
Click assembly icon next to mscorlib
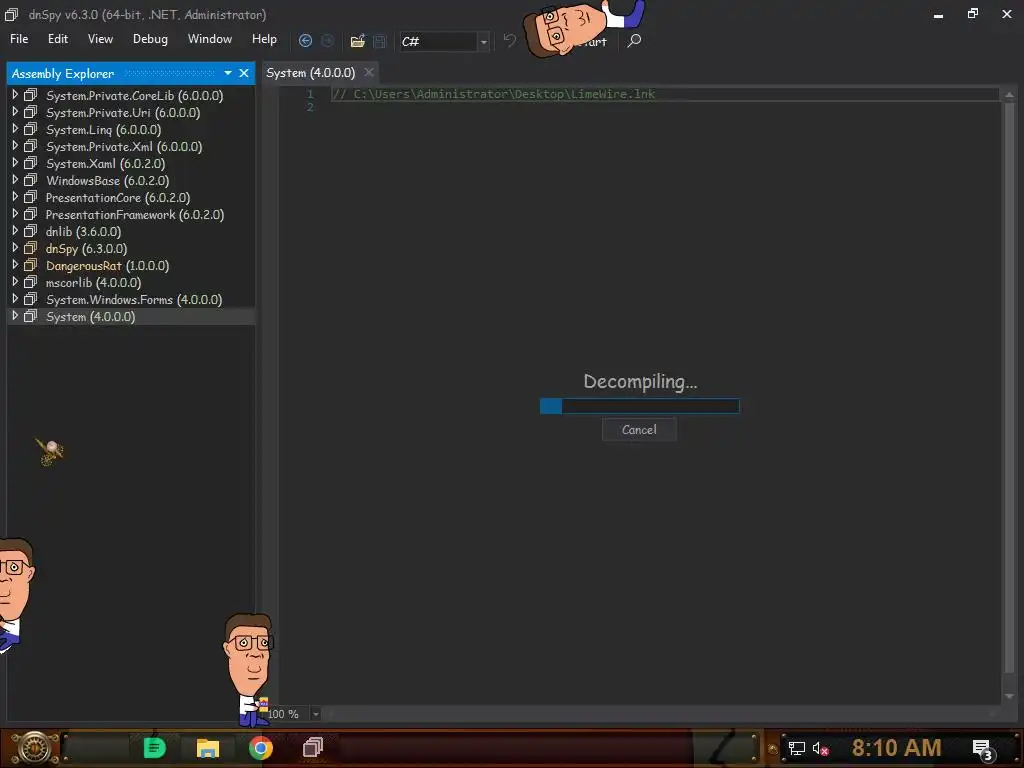[x=30, y=282]
